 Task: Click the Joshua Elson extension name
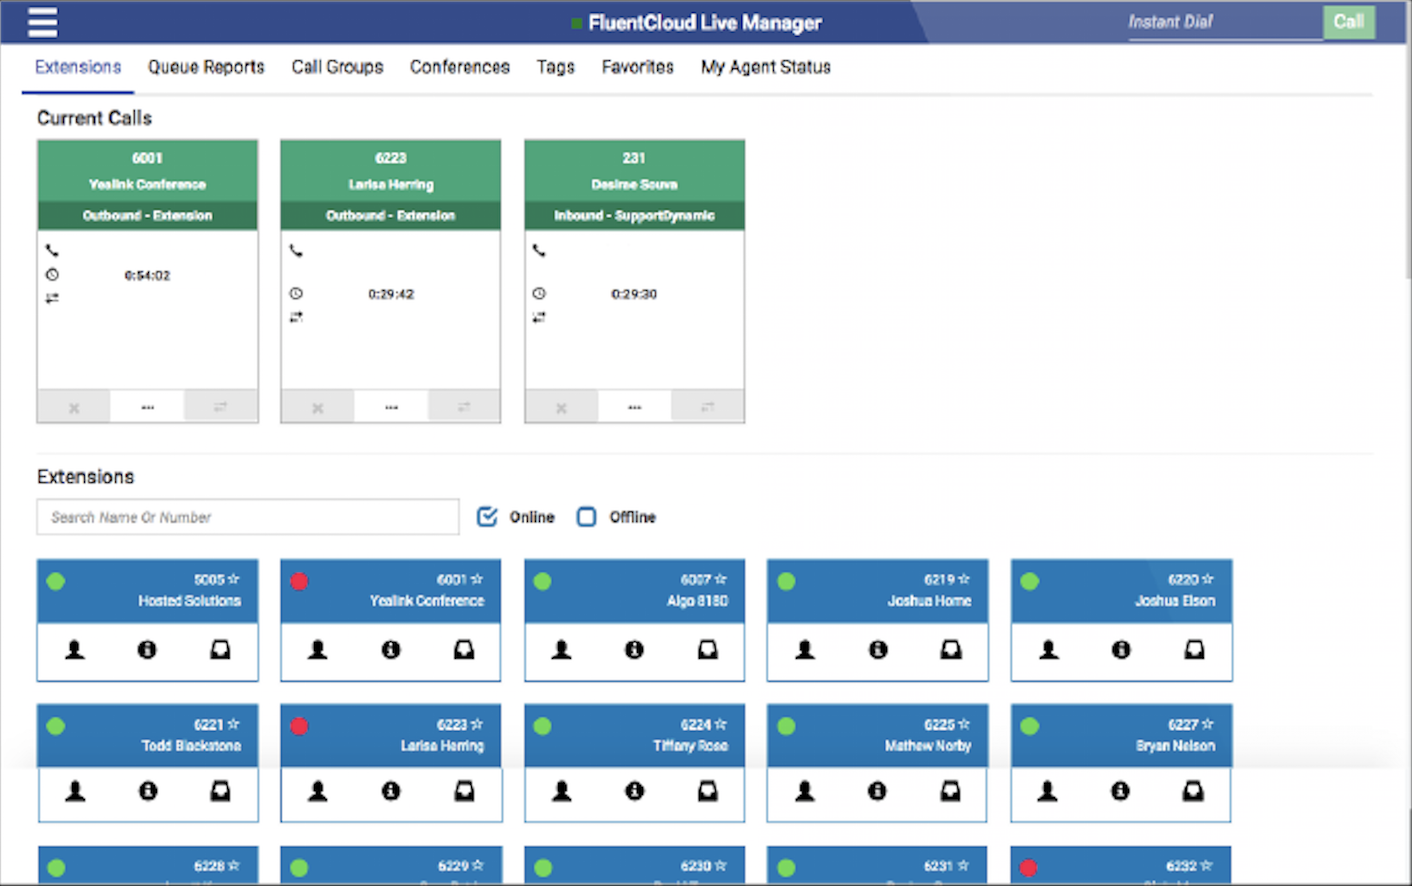[1175, 601]
